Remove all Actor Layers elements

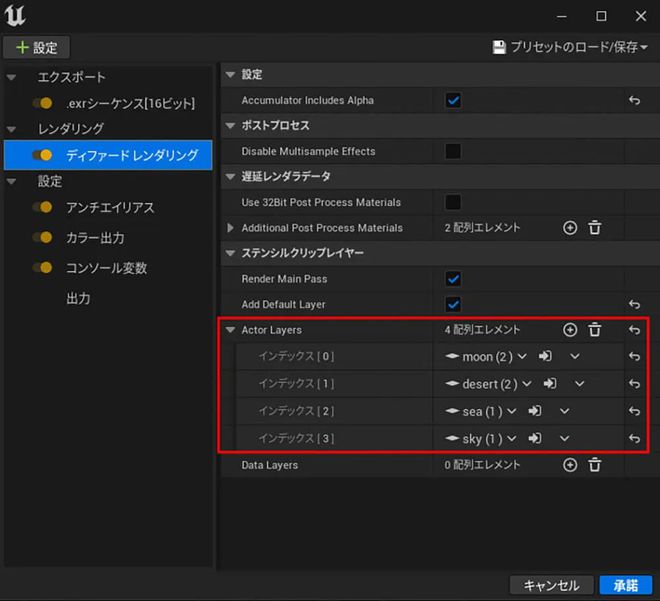594,330
